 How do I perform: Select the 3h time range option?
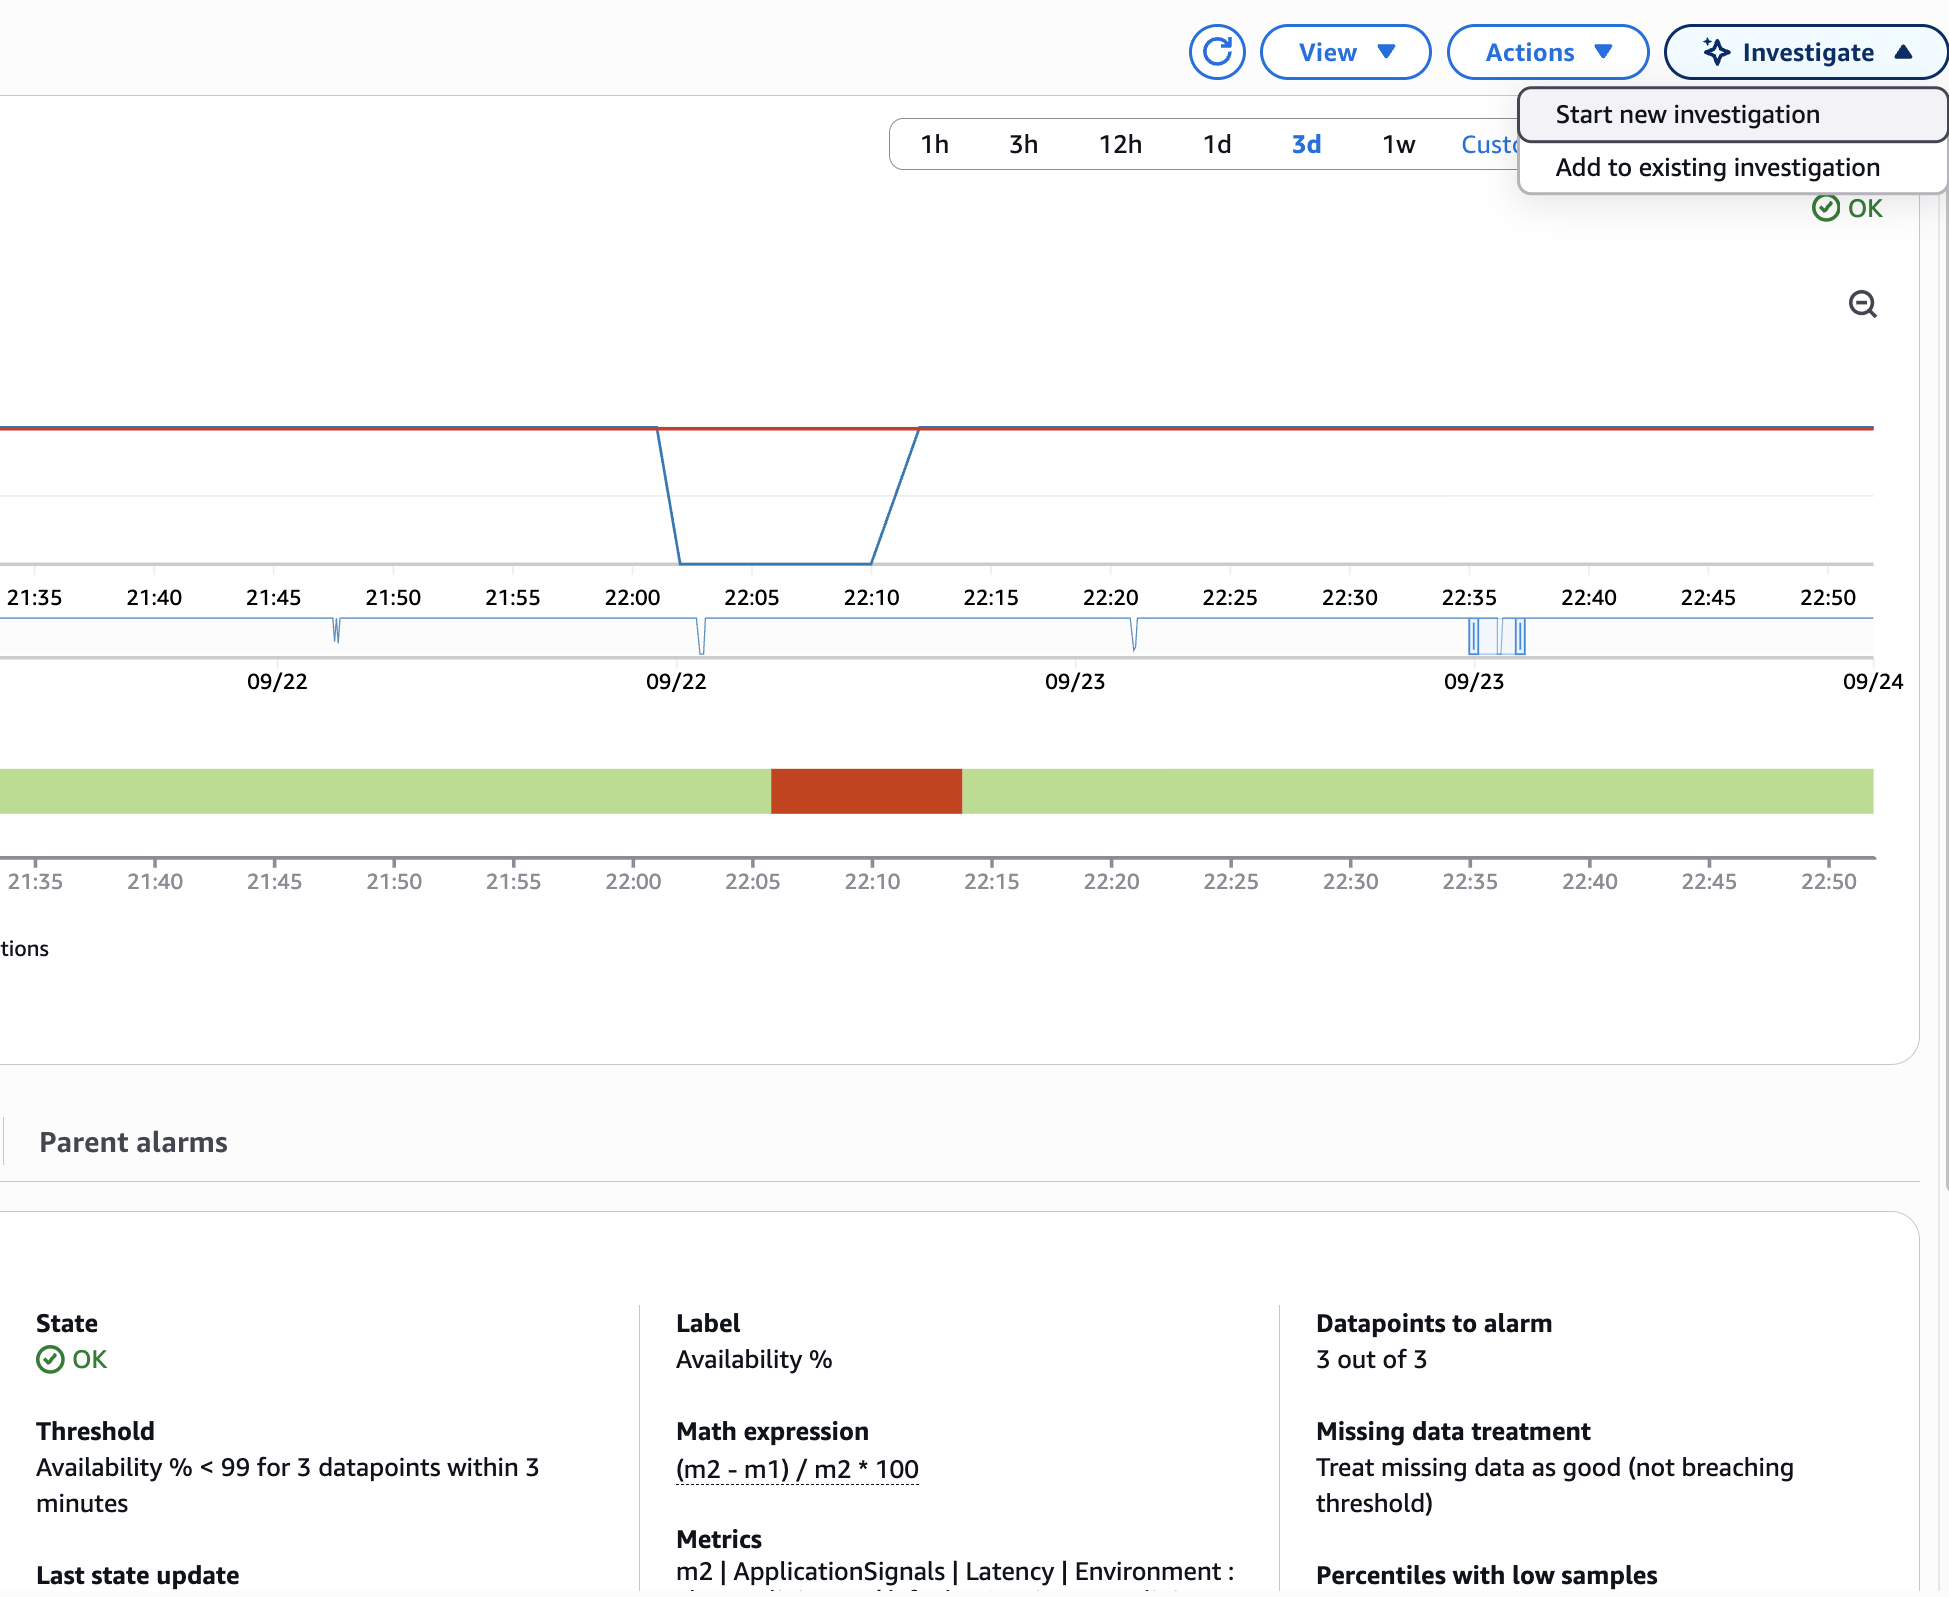pos(1023,145)
